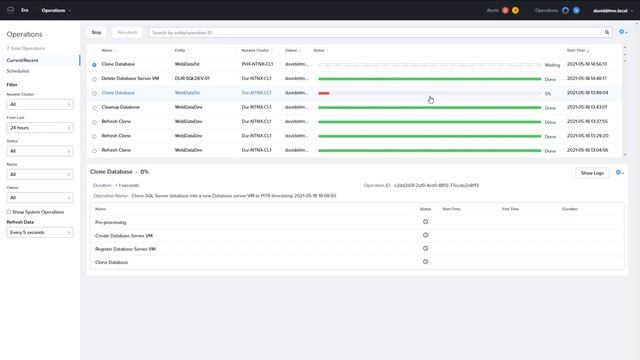The height and width of the screenshot is (360, 640).
Task: Click the Pre-processing pending status icon
Action: coord(425,222)
